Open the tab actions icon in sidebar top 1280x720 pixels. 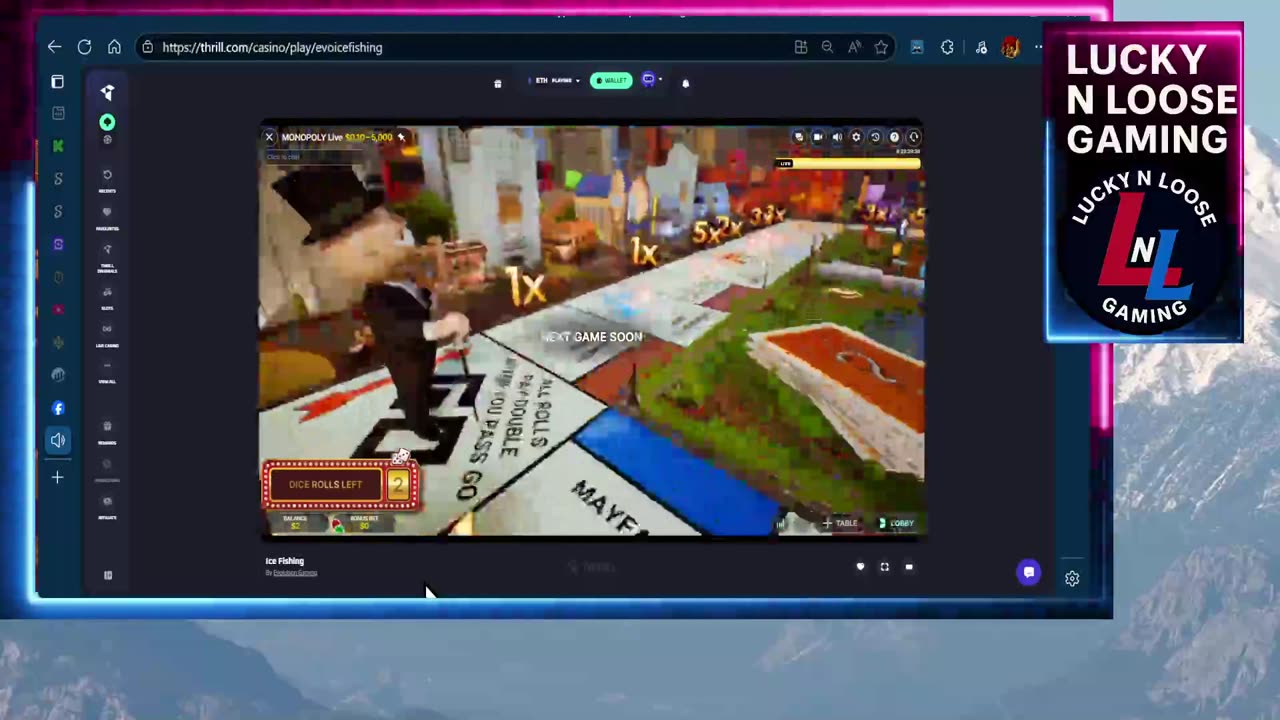(58, 82)
